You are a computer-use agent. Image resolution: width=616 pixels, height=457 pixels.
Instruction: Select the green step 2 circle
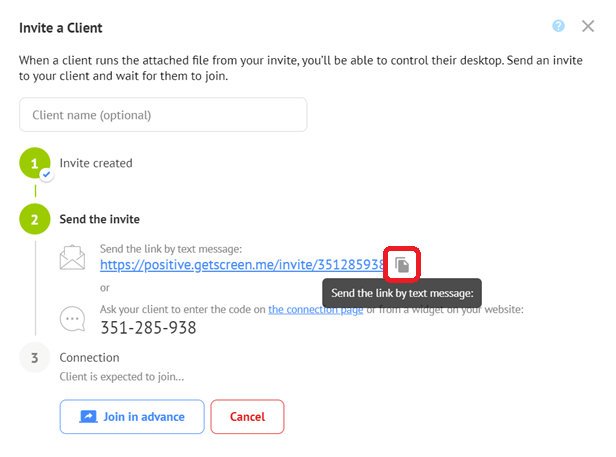(35, 219)
